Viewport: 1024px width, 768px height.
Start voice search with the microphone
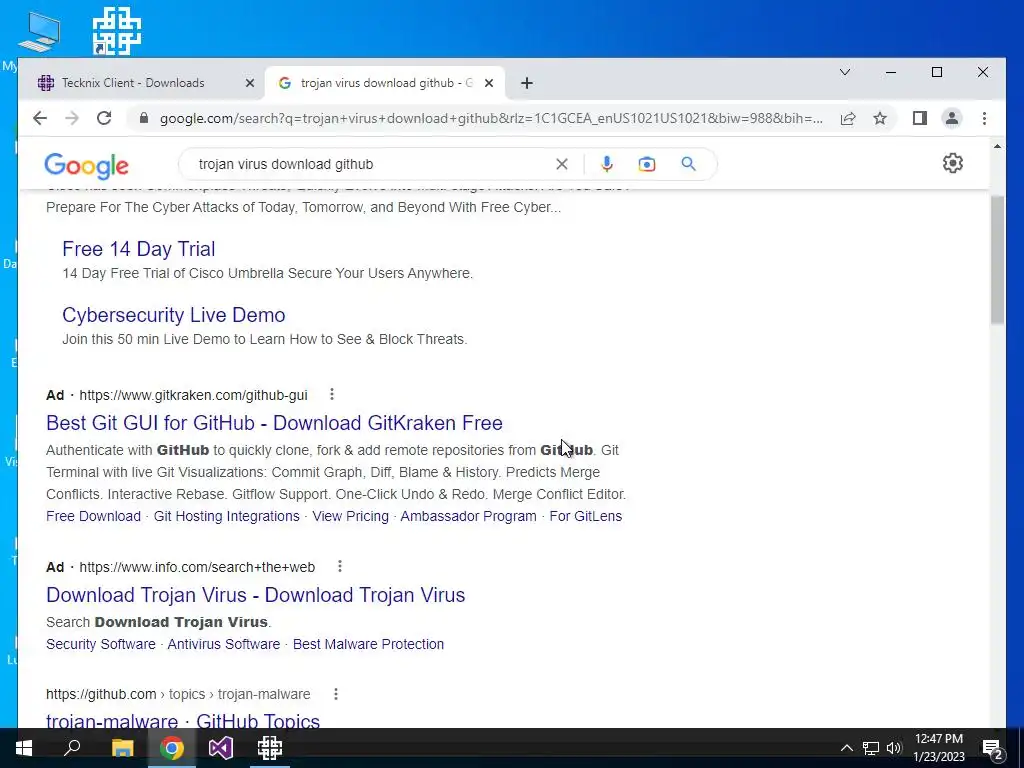(x=607, y=164)
